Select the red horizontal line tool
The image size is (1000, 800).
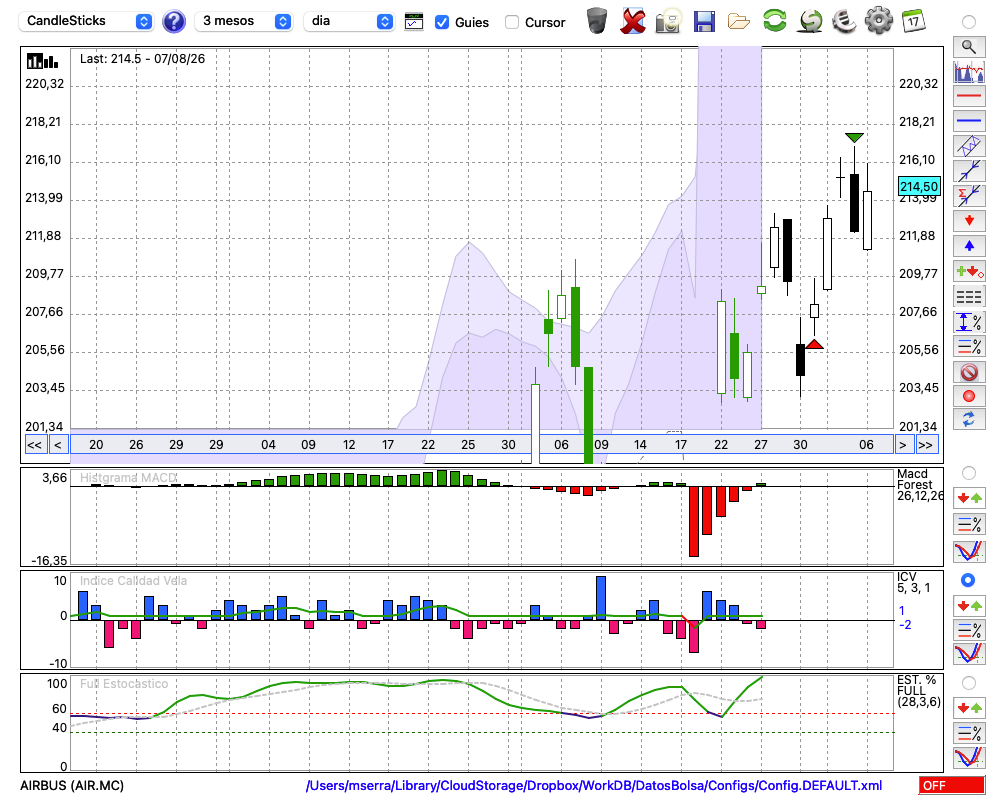[969, 96]
